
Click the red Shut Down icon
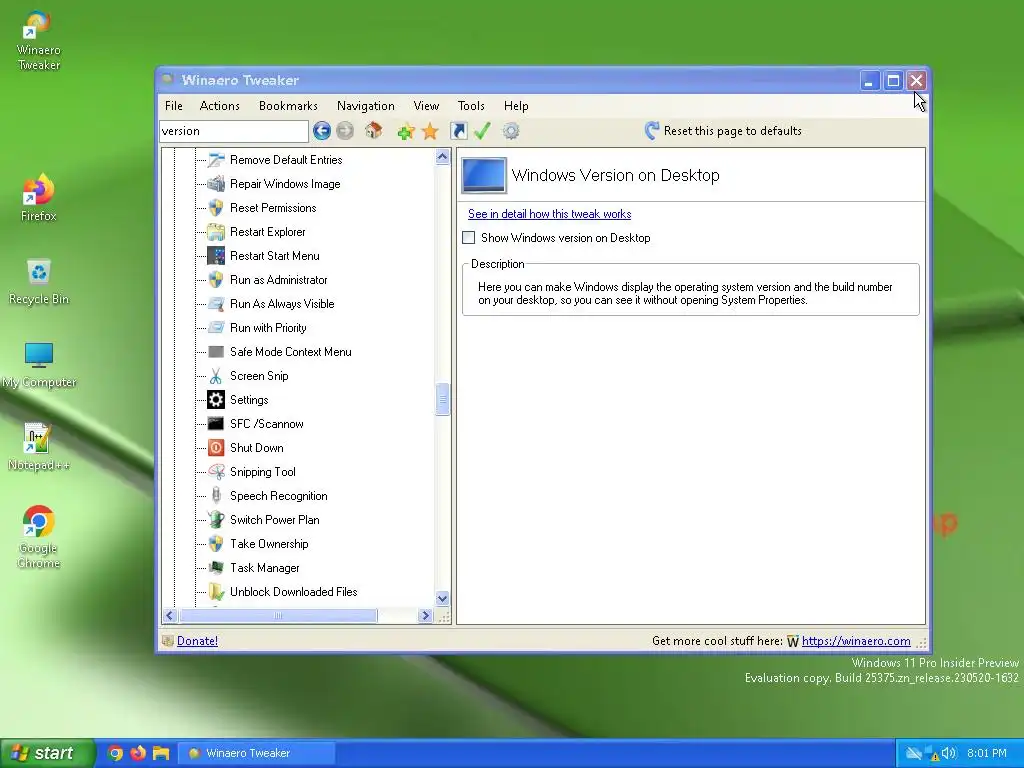[216, 448]
